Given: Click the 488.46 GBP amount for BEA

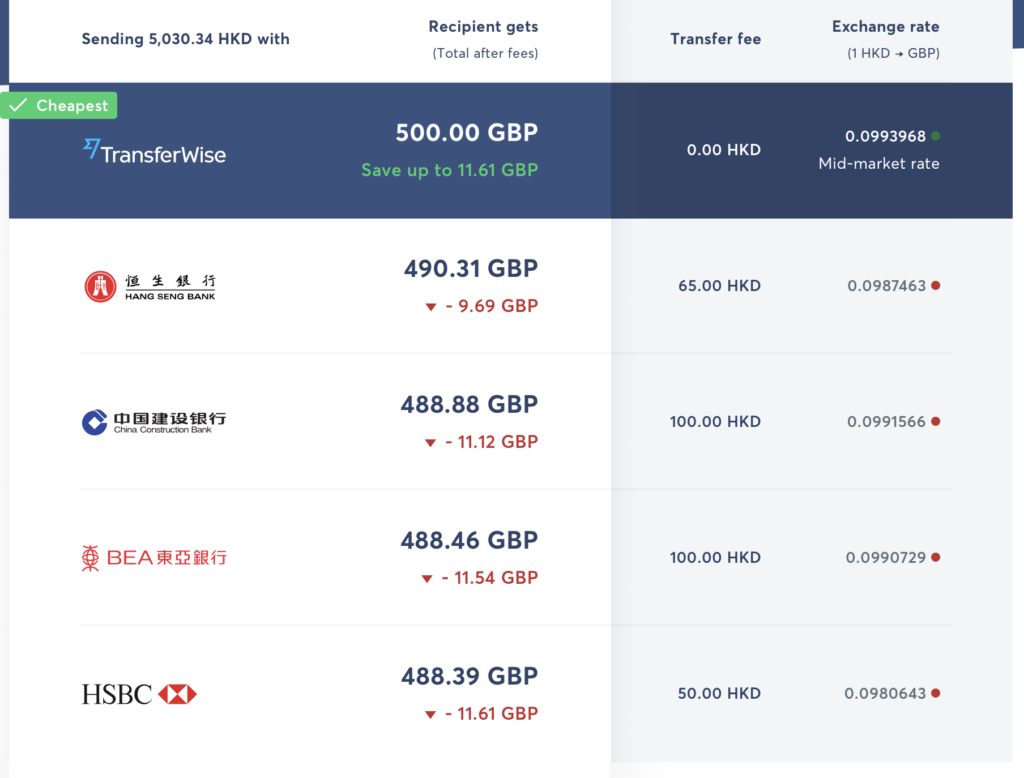Looking at the screenshot, I should pos(470,540).
